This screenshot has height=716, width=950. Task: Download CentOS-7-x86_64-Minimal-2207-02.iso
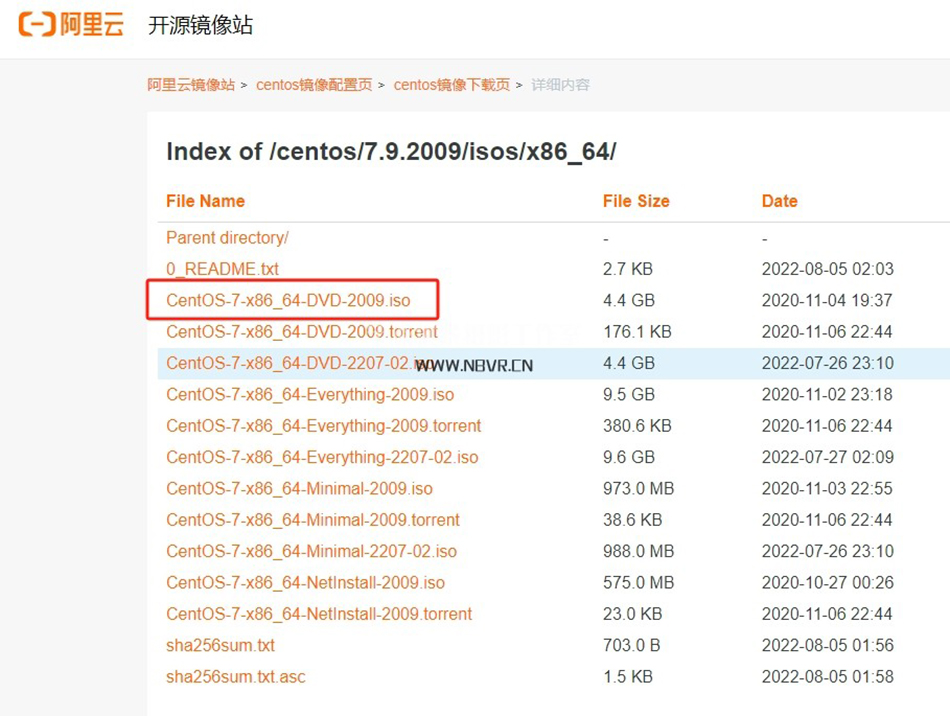click(311, 552)
